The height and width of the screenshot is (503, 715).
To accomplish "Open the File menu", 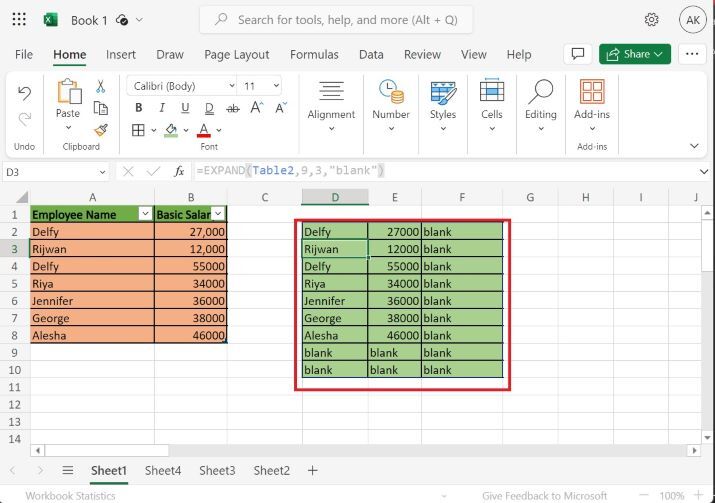I will pos(24,54).
